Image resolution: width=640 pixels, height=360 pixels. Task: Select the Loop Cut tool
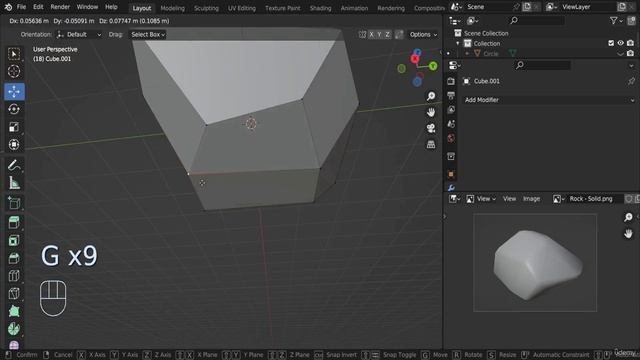pyautogui.click(x=14, y=276)
